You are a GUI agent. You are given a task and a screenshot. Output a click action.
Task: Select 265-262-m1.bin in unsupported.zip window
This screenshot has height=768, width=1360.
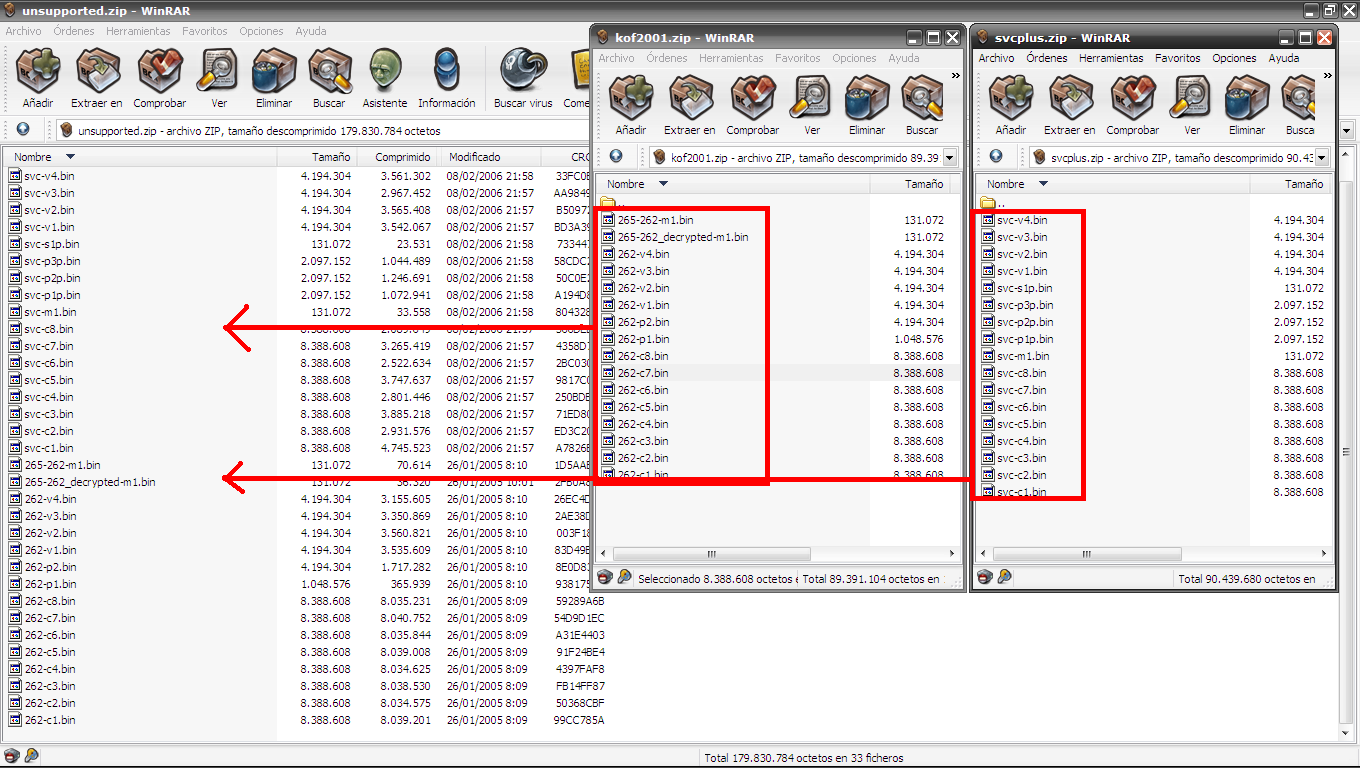(x=62, y=465)
